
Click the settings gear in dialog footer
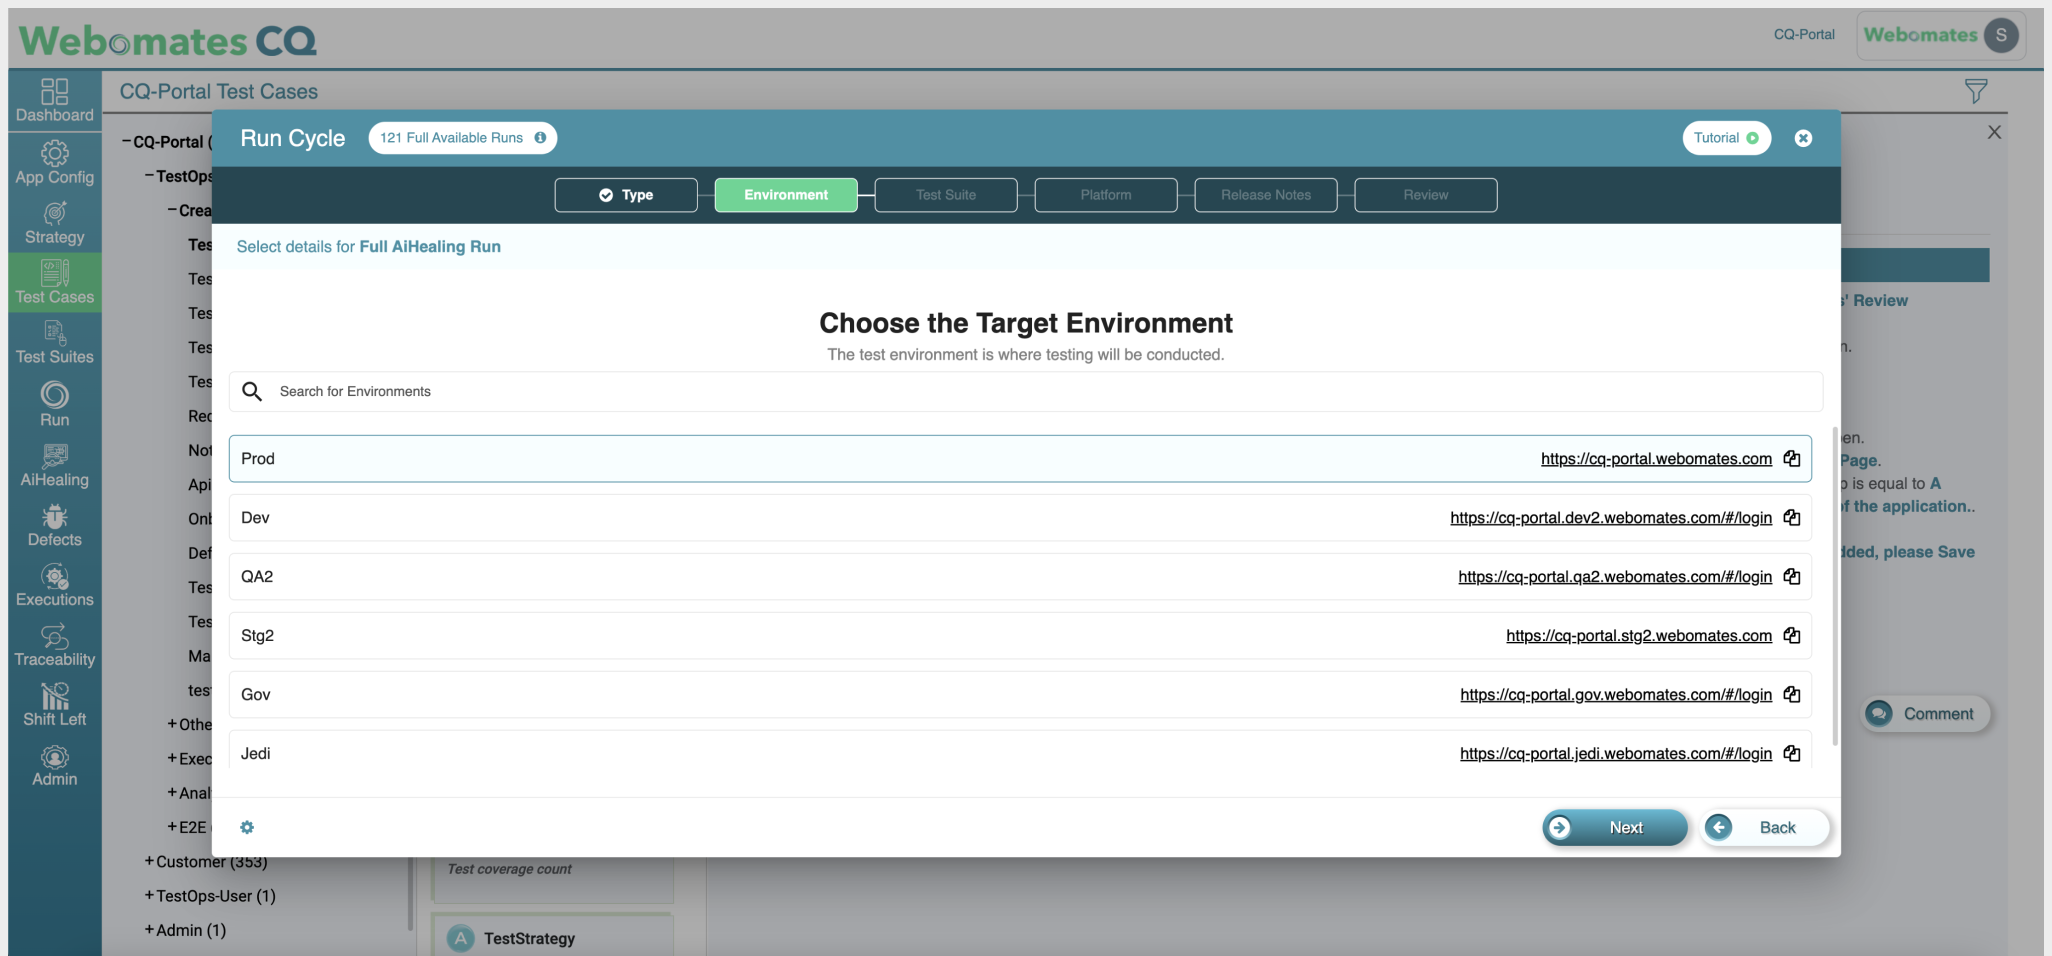point(247,827)
